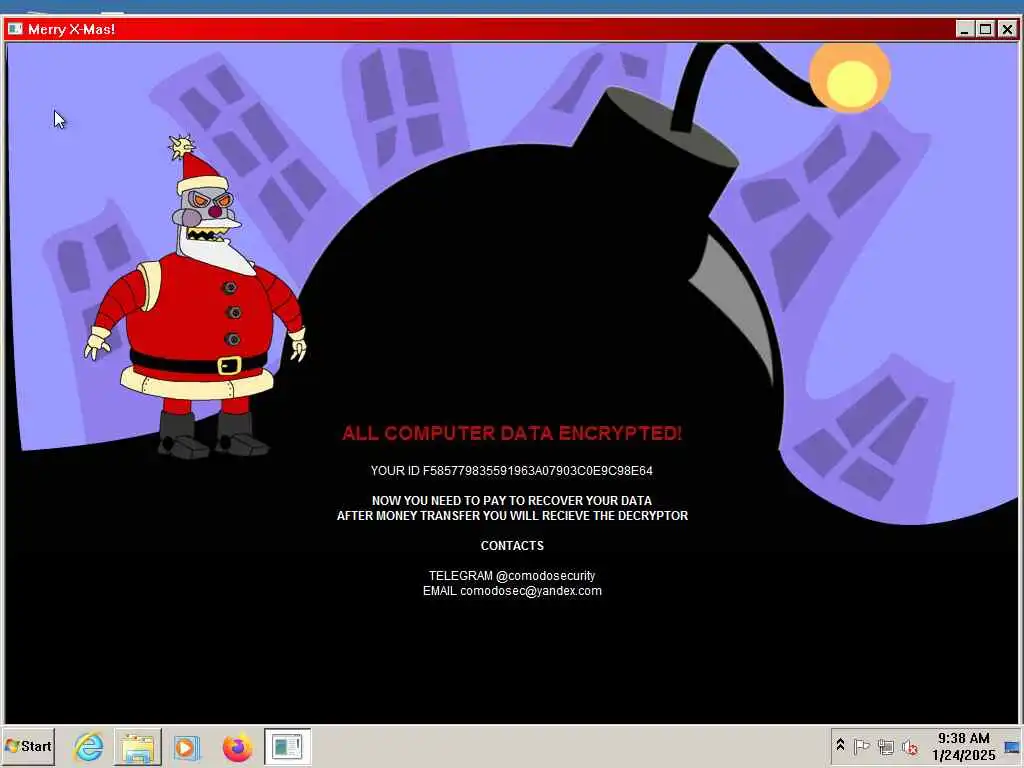Open Windows Explorer folder icon in taskbar
The width and height of the screenshot is (1024, 768).
pos(138,746)
